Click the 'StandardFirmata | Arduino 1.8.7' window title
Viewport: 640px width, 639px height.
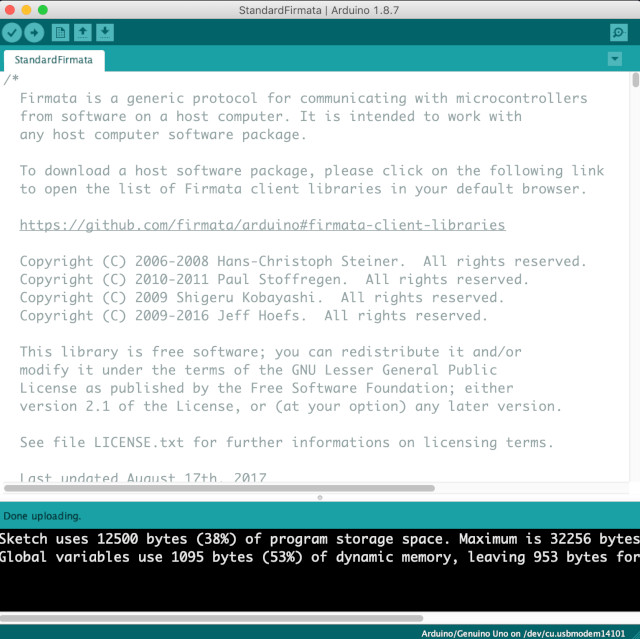point(319,10)
